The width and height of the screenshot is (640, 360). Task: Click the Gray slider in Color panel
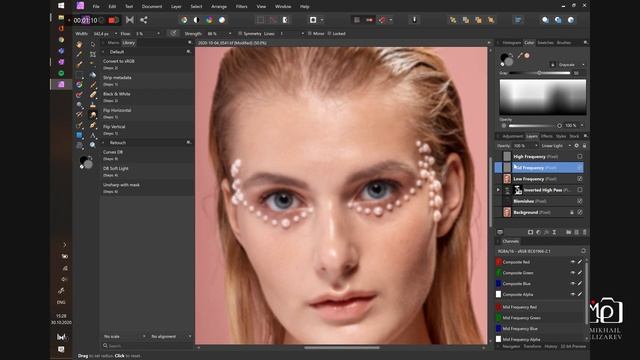pos(540,73)
